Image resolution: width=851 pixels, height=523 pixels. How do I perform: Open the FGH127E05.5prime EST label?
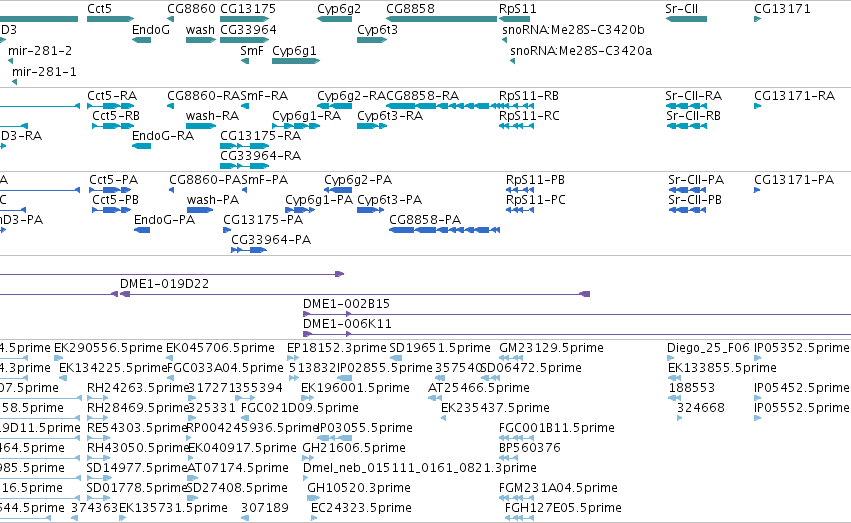(563, 508)
